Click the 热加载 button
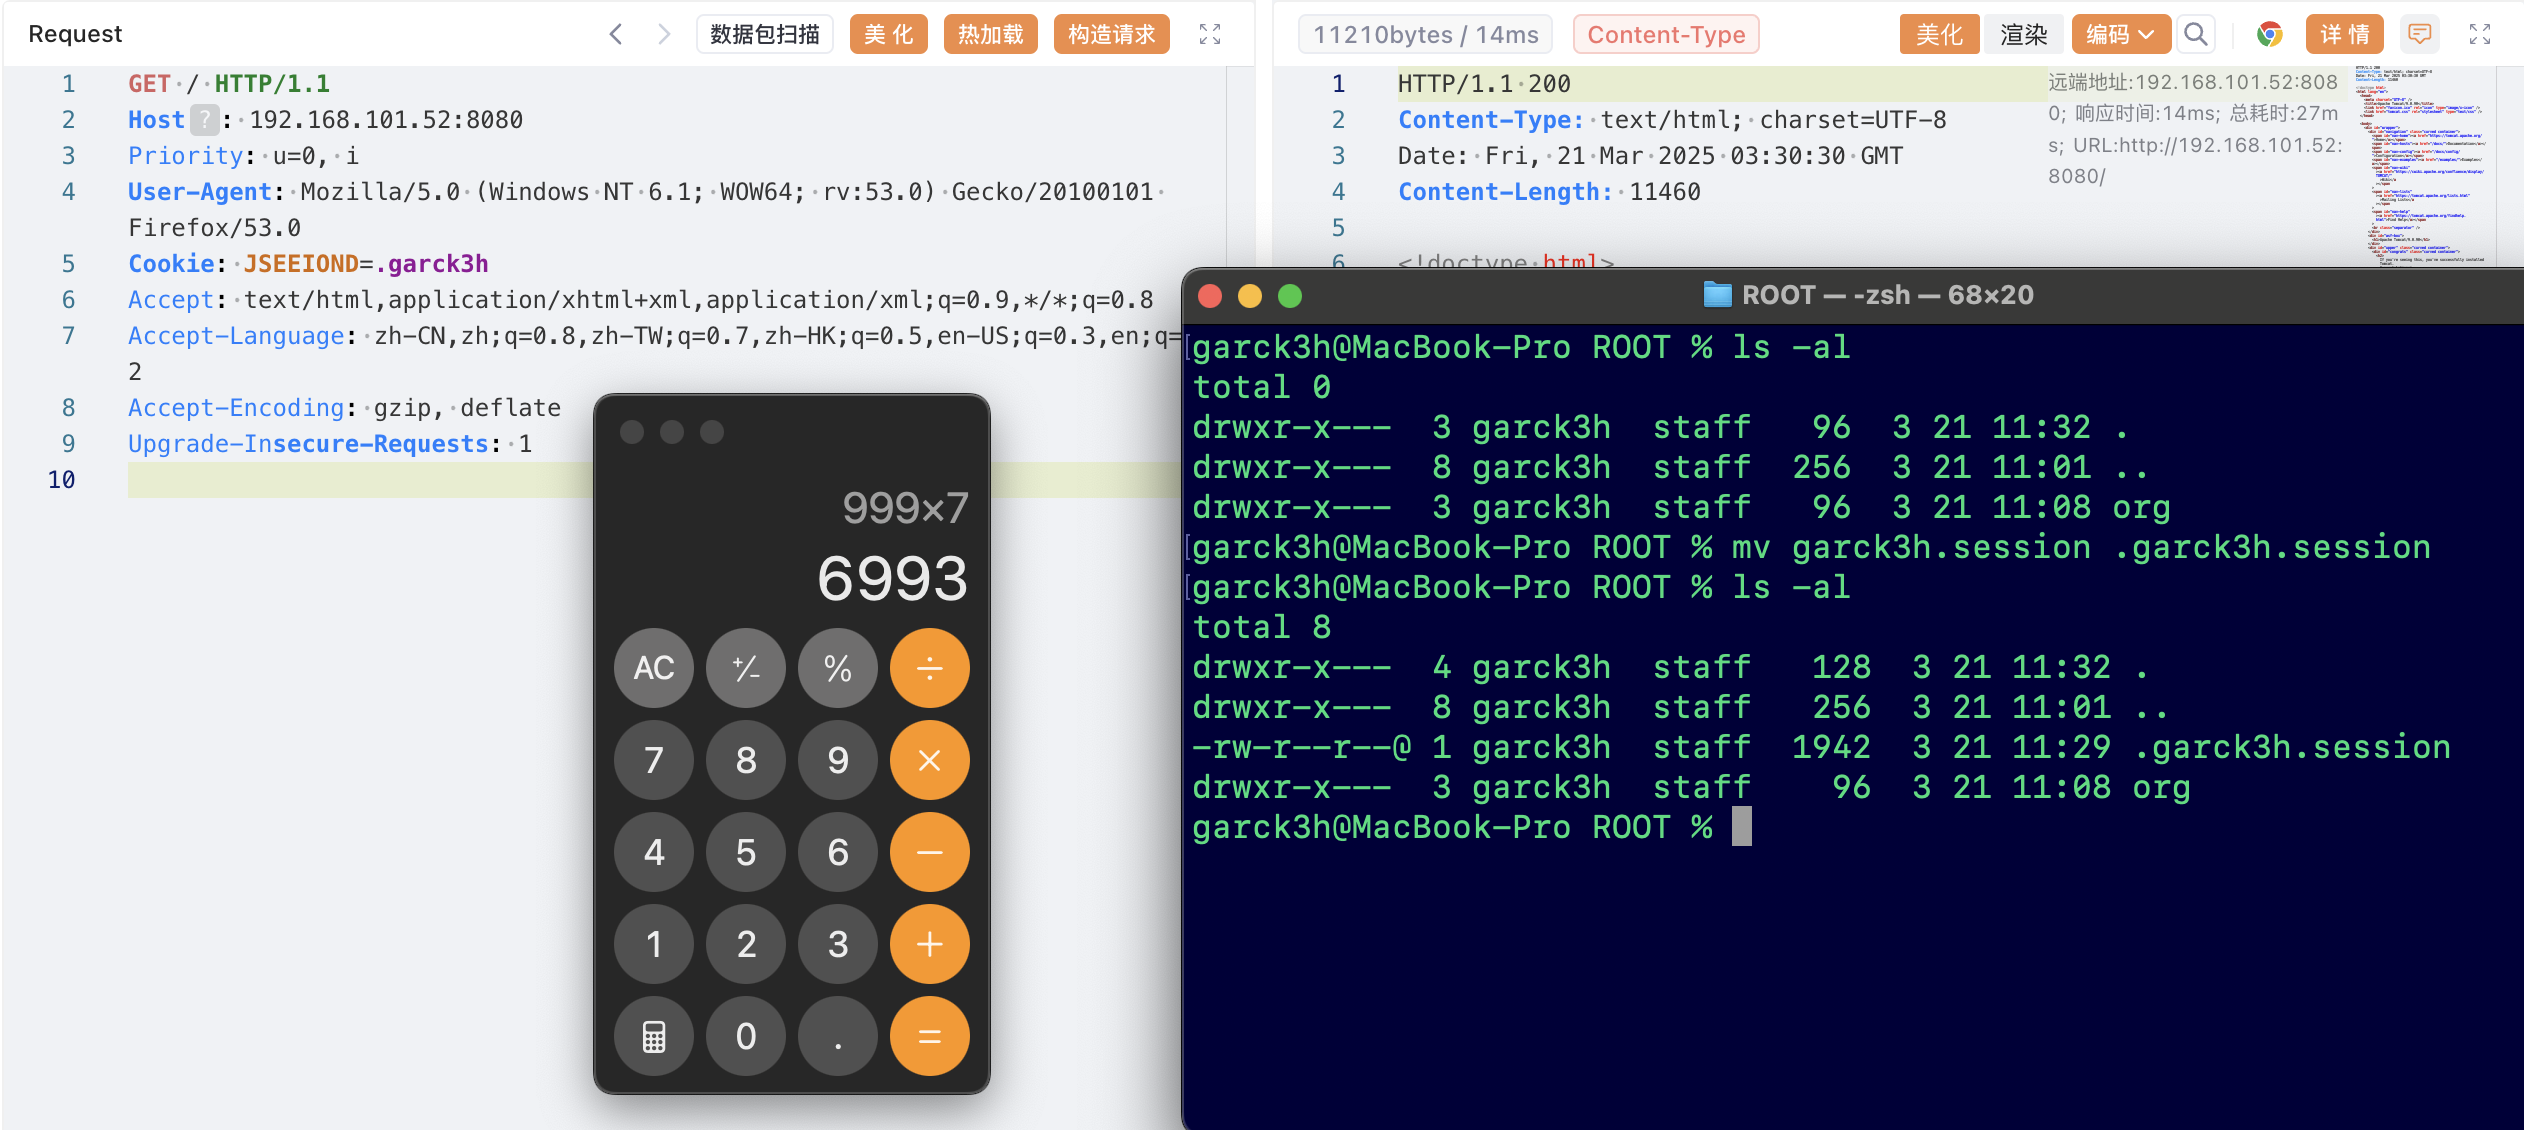 [x=990, y=34]
